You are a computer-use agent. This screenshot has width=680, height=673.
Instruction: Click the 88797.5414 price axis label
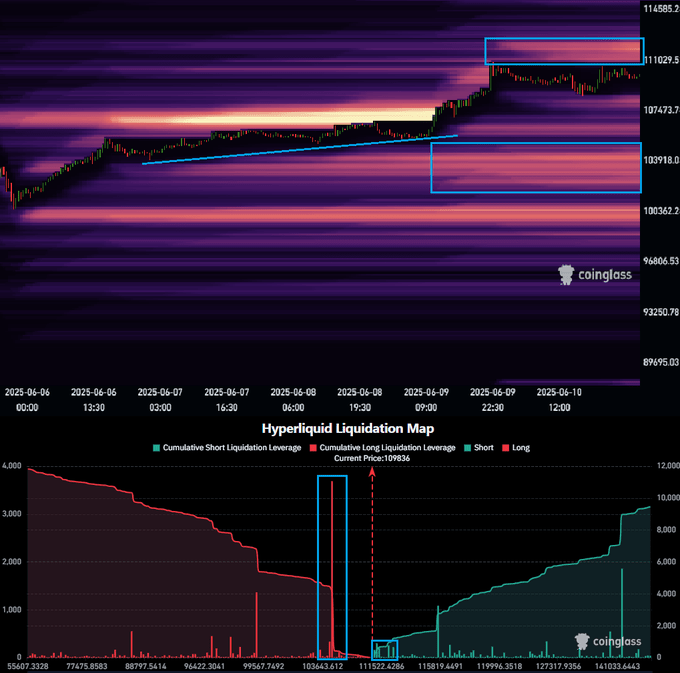(146, 666)
